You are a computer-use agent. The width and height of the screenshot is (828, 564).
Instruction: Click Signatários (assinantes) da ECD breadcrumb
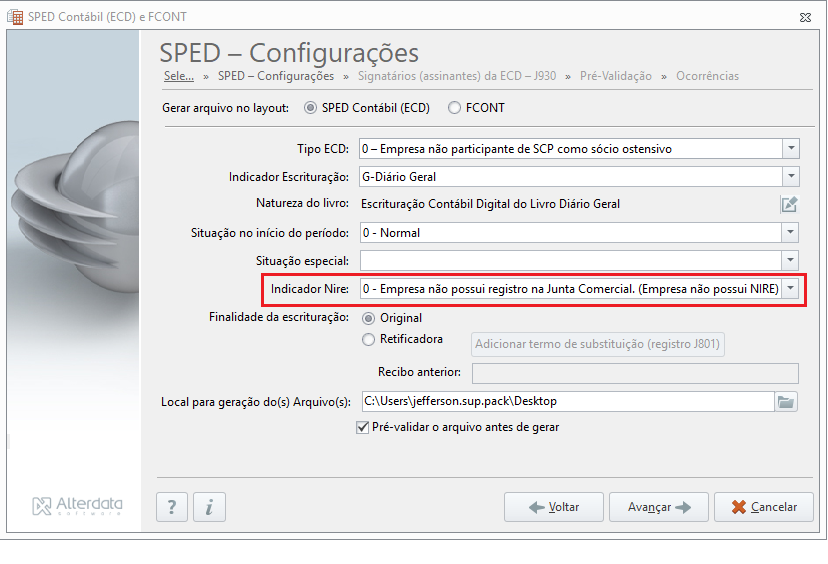[x=457, y=76]
